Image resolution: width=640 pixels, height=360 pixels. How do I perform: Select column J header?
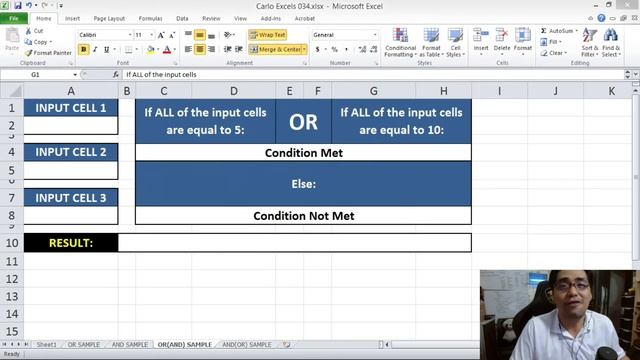[555, 91]
